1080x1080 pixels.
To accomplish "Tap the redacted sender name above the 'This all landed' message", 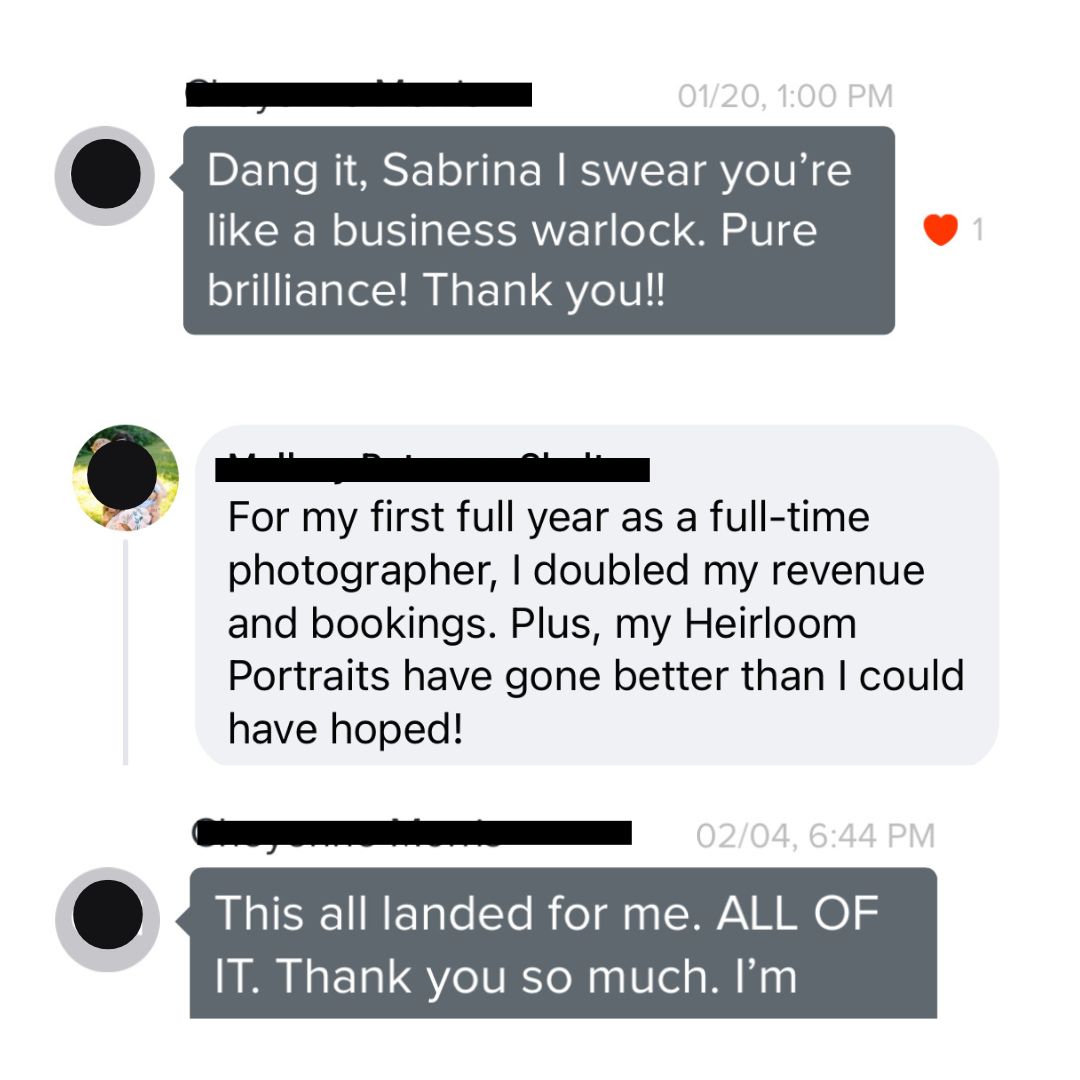I will pyautogui.click(x=412, y=831).
